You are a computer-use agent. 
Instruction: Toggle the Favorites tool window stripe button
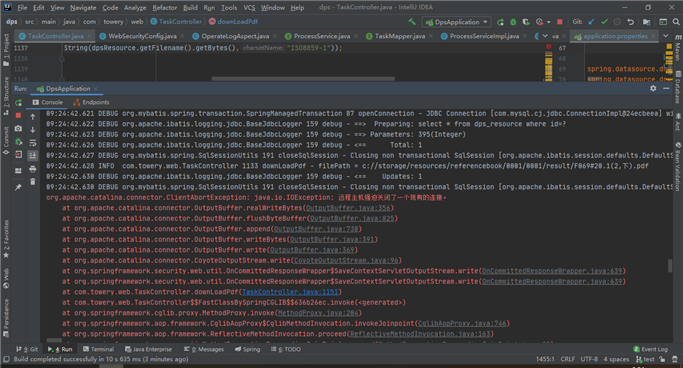point(6,239)
